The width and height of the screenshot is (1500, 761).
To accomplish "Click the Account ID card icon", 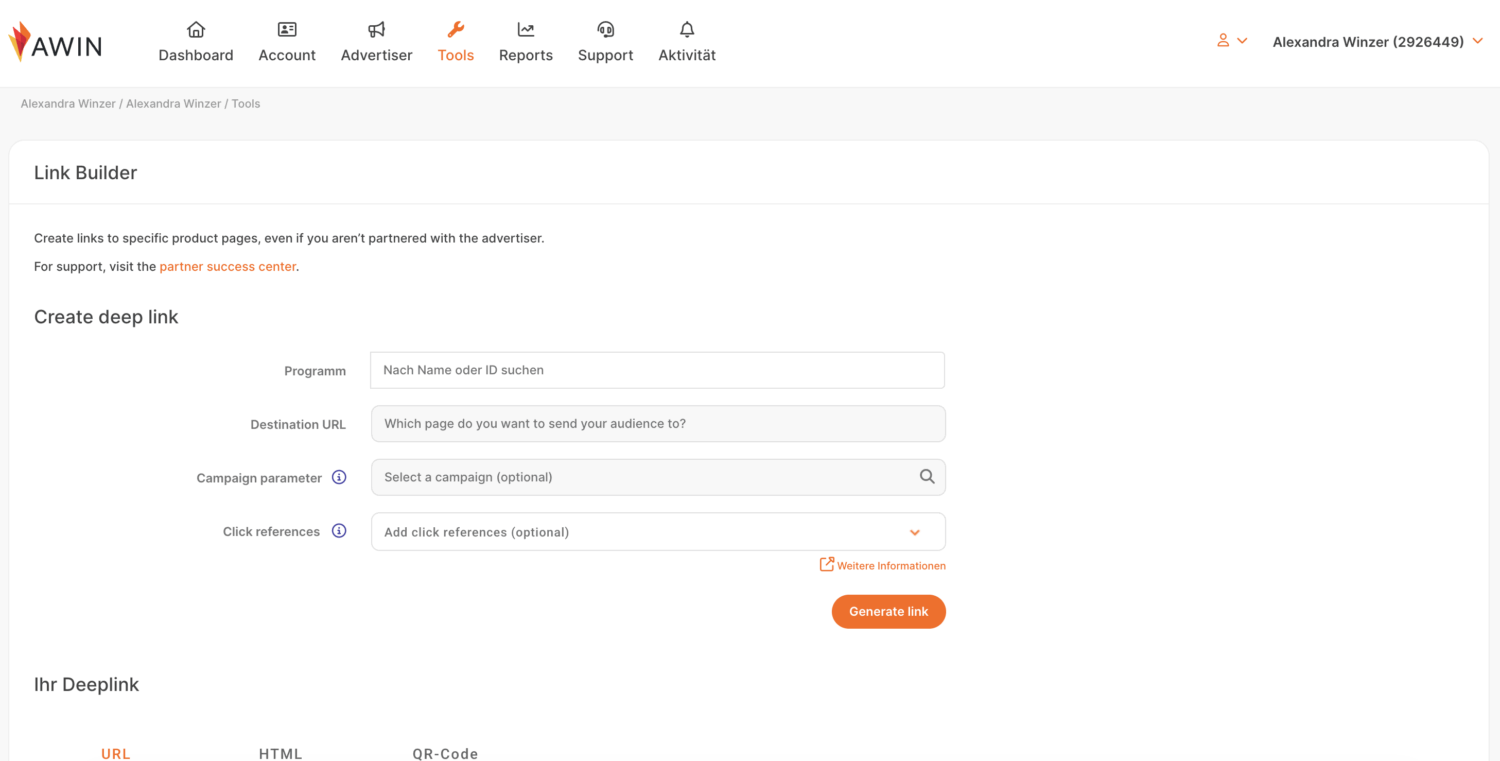I will (x=287, y=29).
